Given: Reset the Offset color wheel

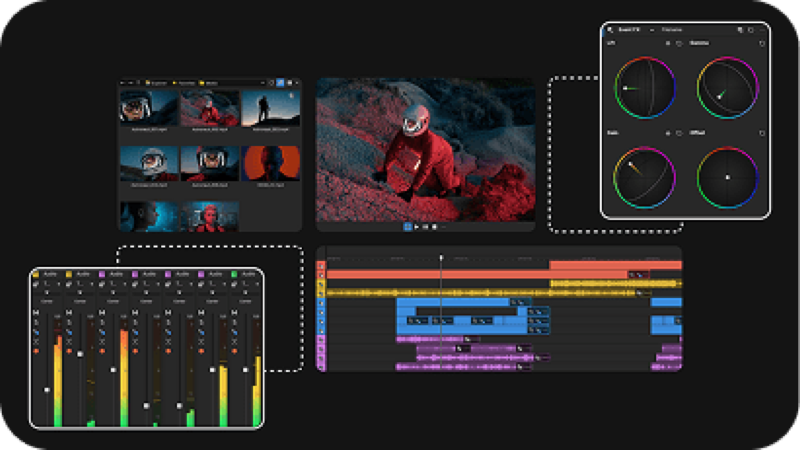Looking at the screenshot, I should click(762, 133).
